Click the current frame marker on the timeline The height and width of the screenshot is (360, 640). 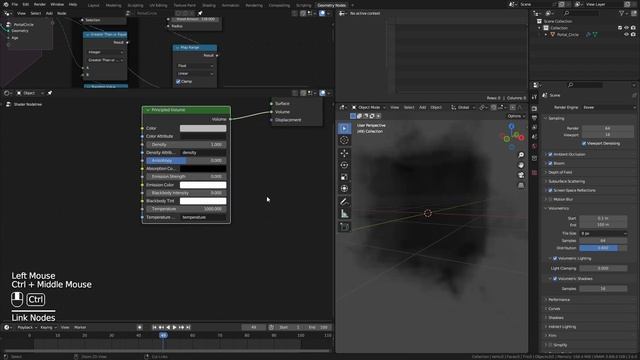click(x=163, y=335)
